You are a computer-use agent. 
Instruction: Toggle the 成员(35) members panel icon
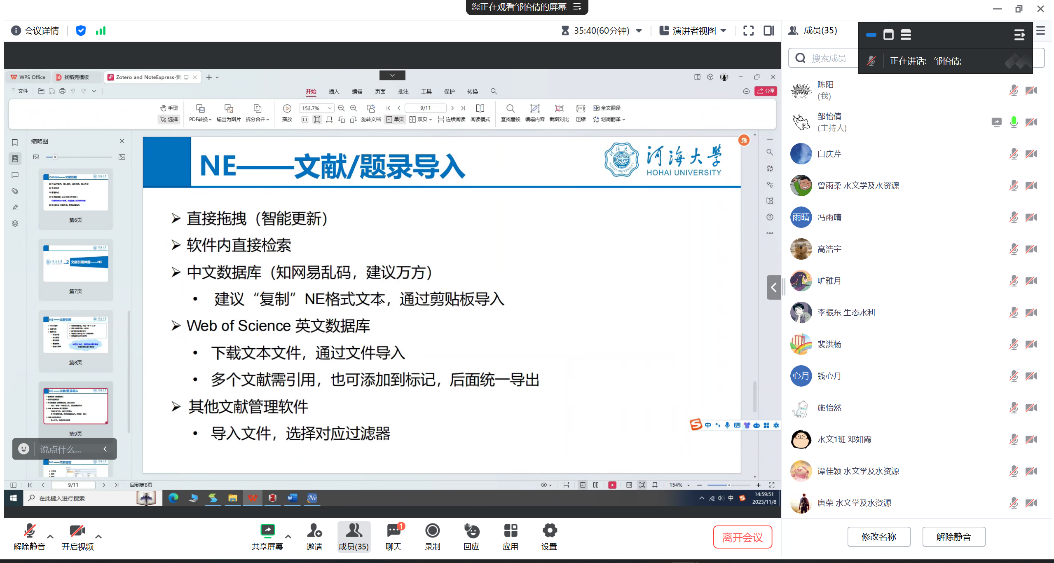(354, 531)
